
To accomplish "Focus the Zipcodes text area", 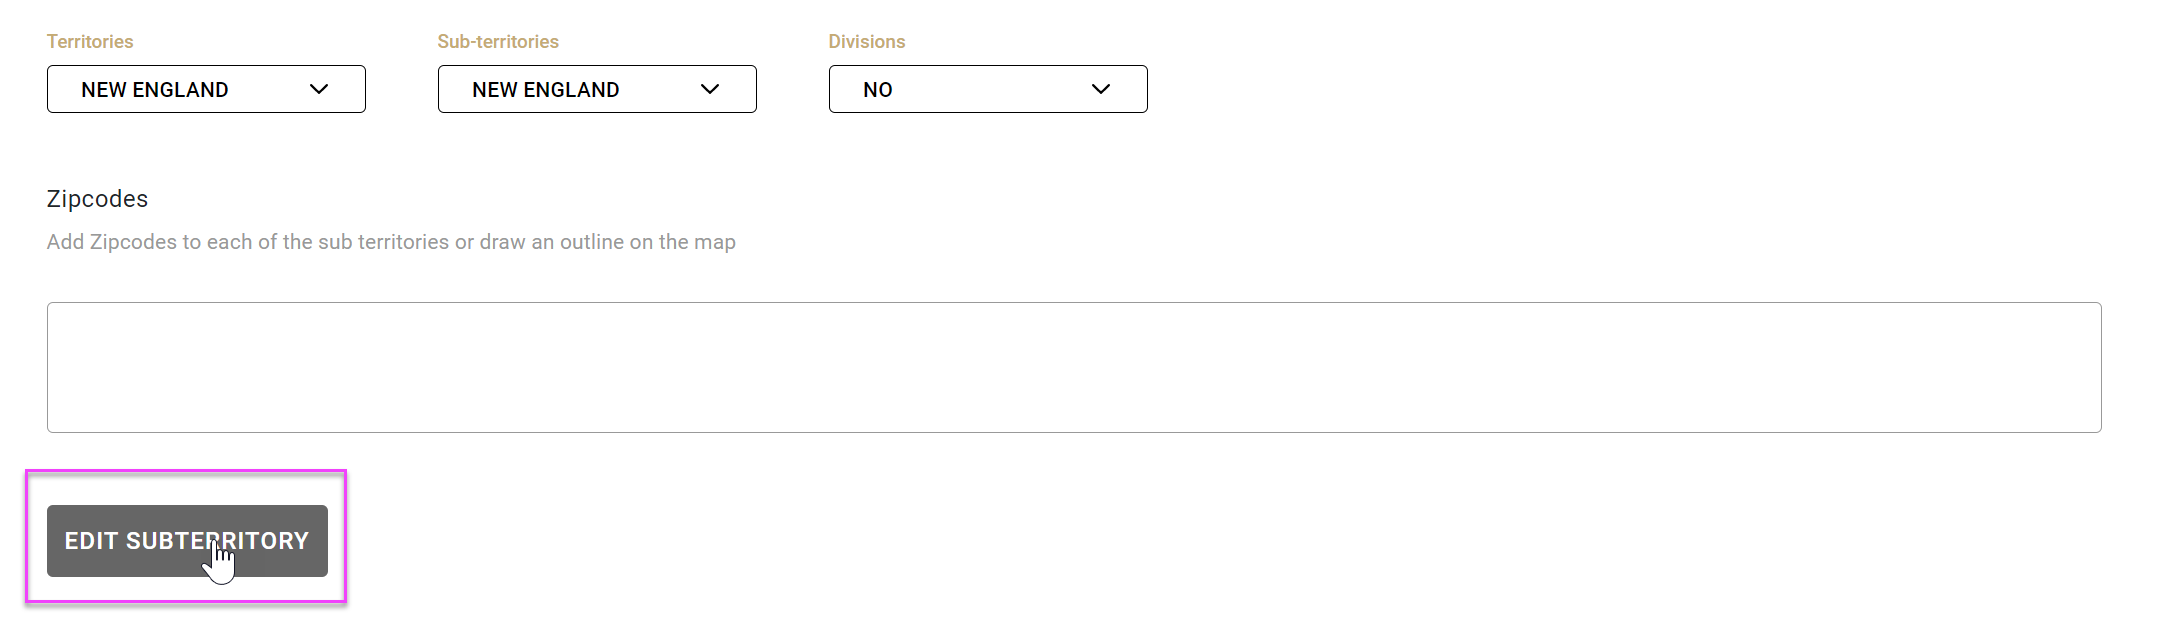I will tap(1074, 367).
